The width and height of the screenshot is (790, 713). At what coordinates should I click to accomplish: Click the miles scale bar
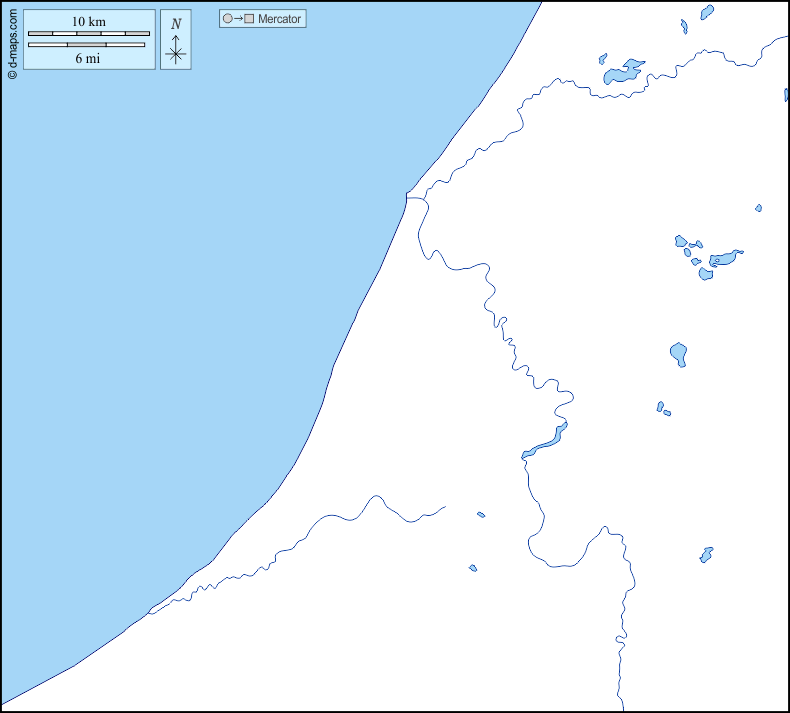(x=89, y=45)
